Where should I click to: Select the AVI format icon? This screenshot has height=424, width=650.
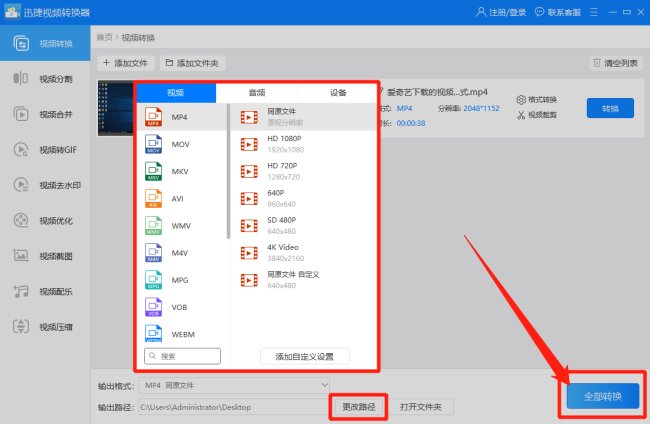[153, 199]
